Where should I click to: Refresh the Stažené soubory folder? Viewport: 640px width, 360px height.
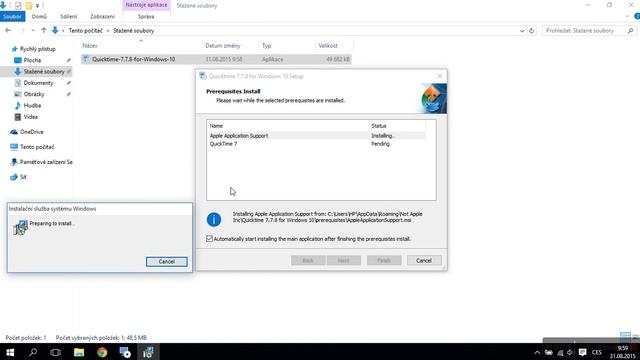coord(531,31)
